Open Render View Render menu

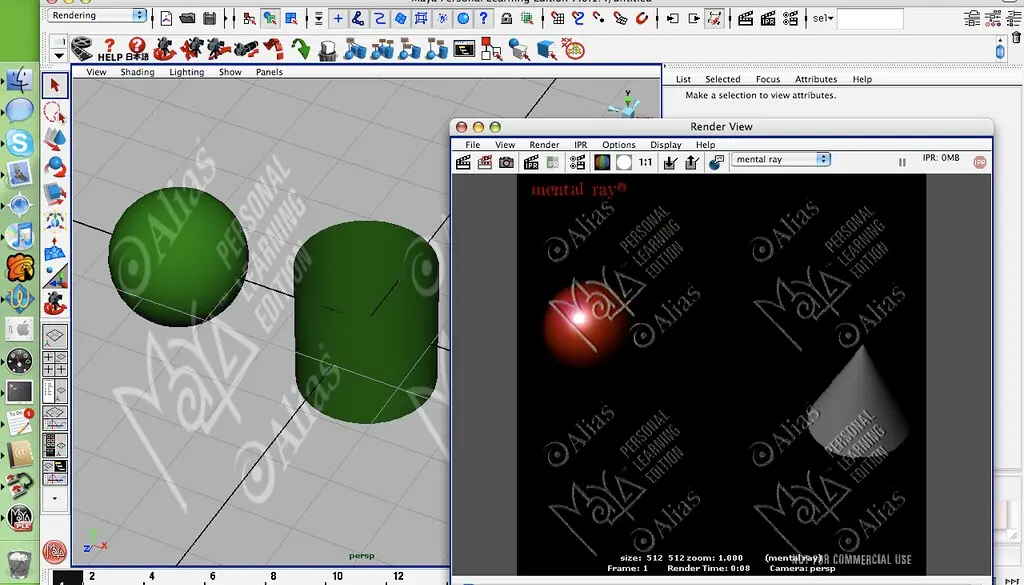click(544, 145)
